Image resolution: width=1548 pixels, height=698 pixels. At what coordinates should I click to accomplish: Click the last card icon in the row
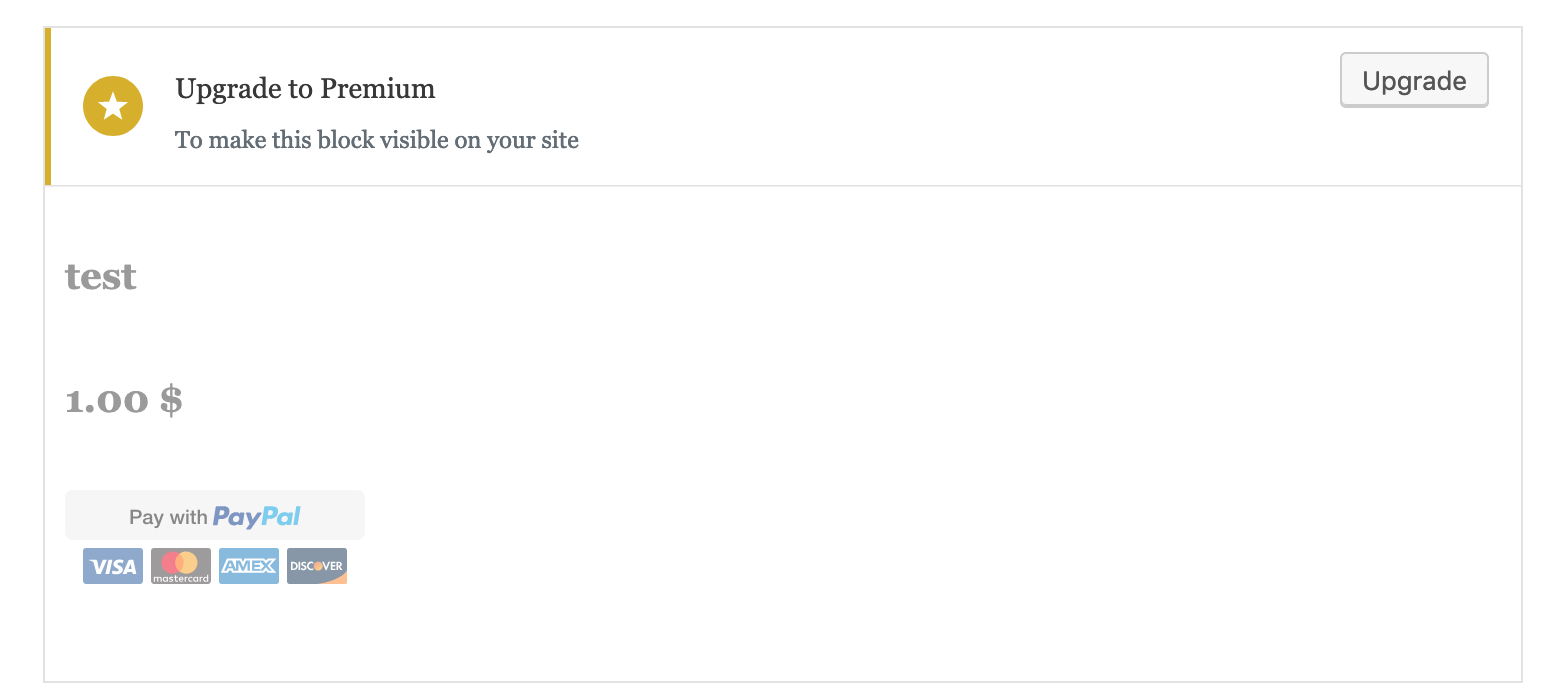(316, 565)
